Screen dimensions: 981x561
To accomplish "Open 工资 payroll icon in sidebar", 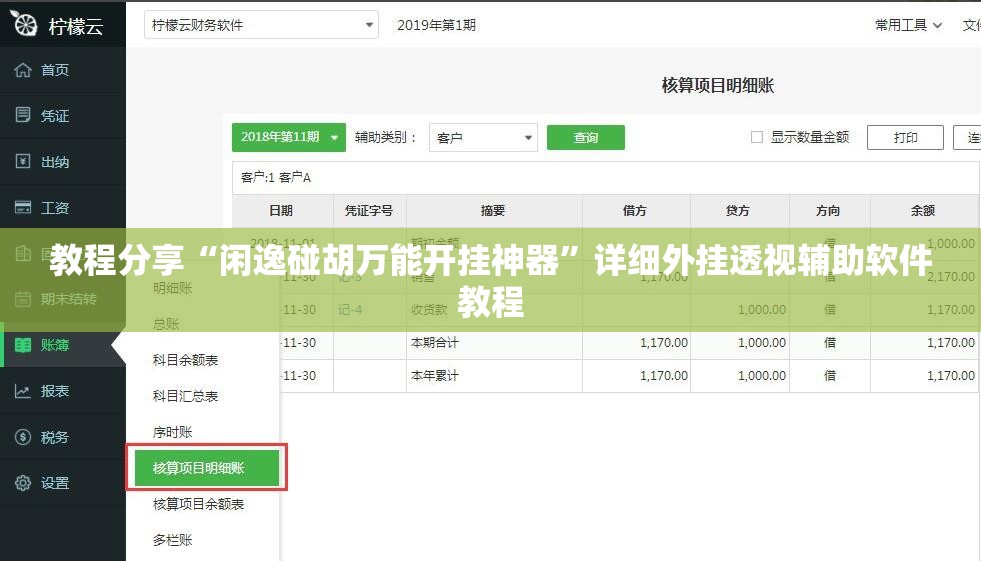I will [x=23, y=207].
